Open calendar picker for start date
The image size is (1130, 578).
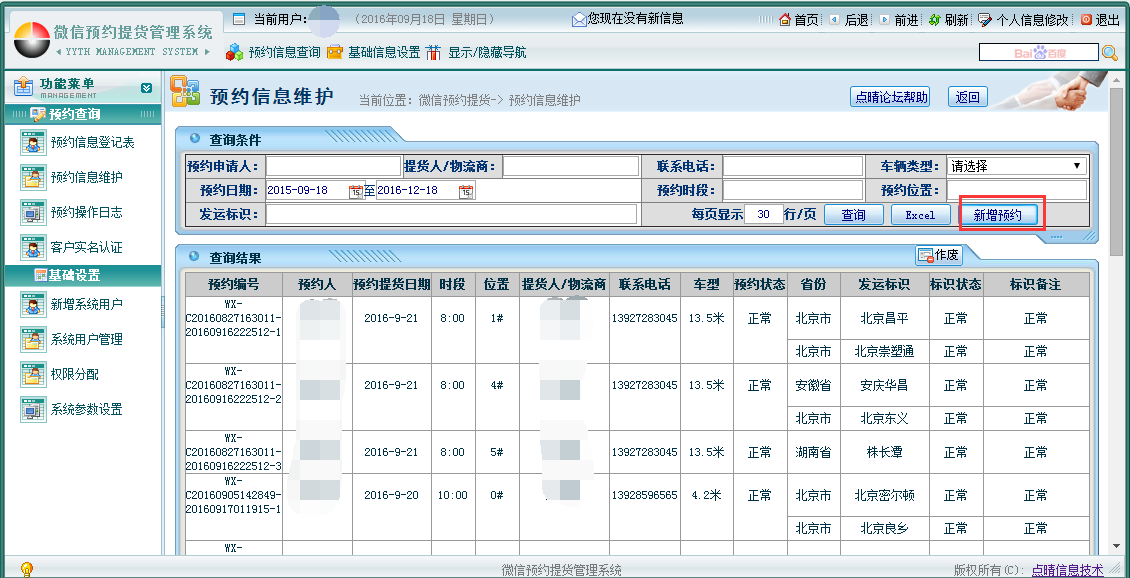[x=355, y=191]
